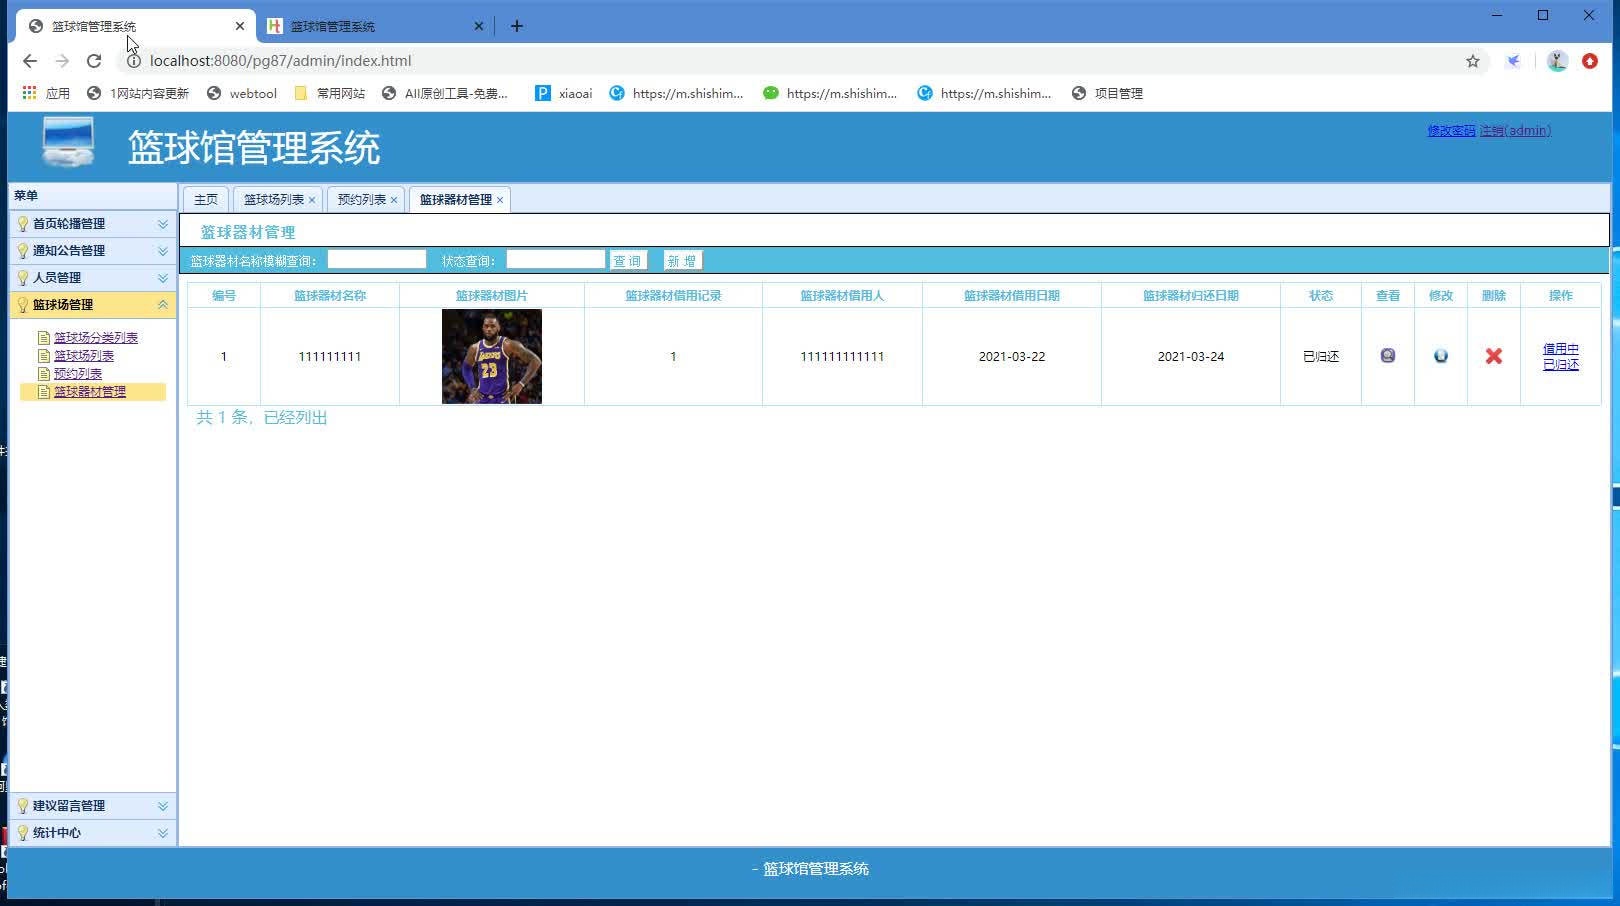Close the 篮球场列表 tab
The width and height of the screenshot is (1620, 906).
[312, 200]
